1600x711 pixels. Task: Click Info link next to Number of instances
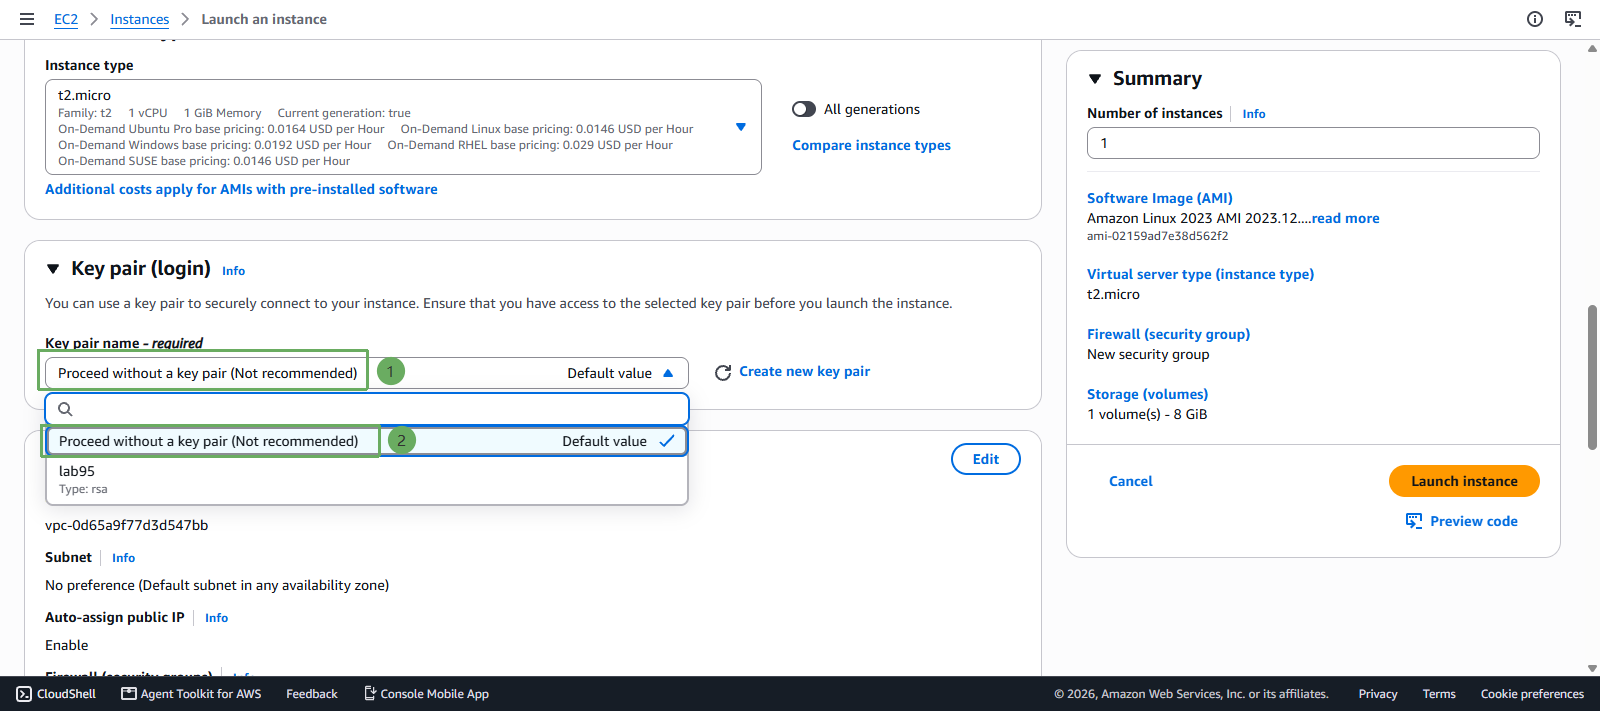coord(1254,114)
